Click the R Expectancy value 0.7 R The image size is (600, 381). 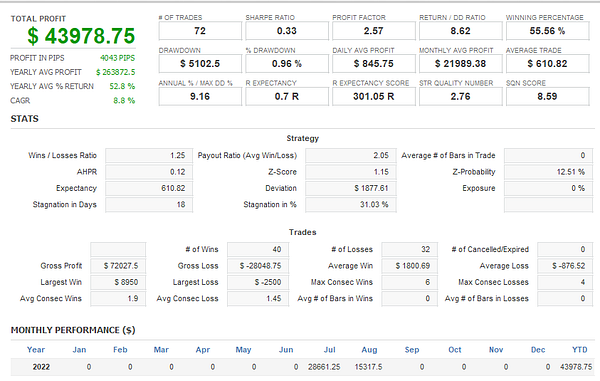click(x=287, y=96)
